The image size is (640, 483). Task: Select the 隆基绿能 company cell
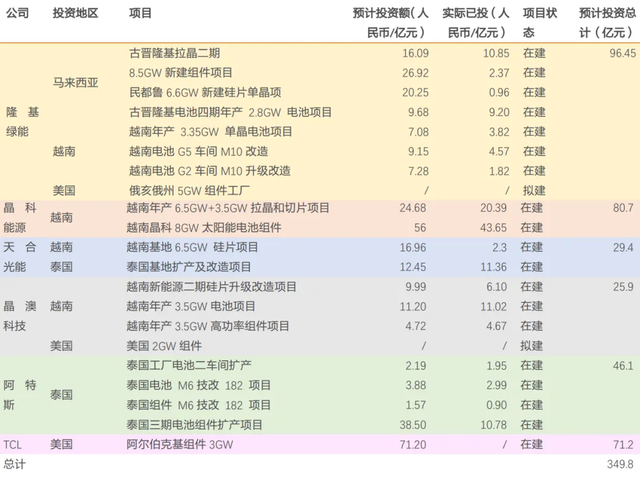coord(22,122)
